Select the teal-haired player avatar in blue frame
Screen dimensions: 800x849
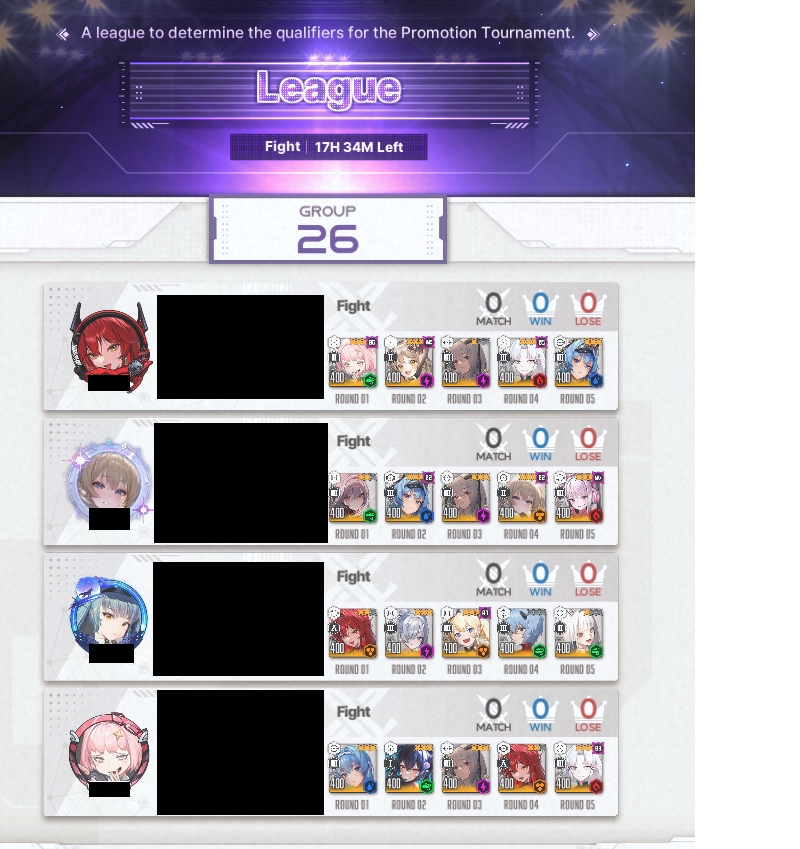(x=109, y=615)
